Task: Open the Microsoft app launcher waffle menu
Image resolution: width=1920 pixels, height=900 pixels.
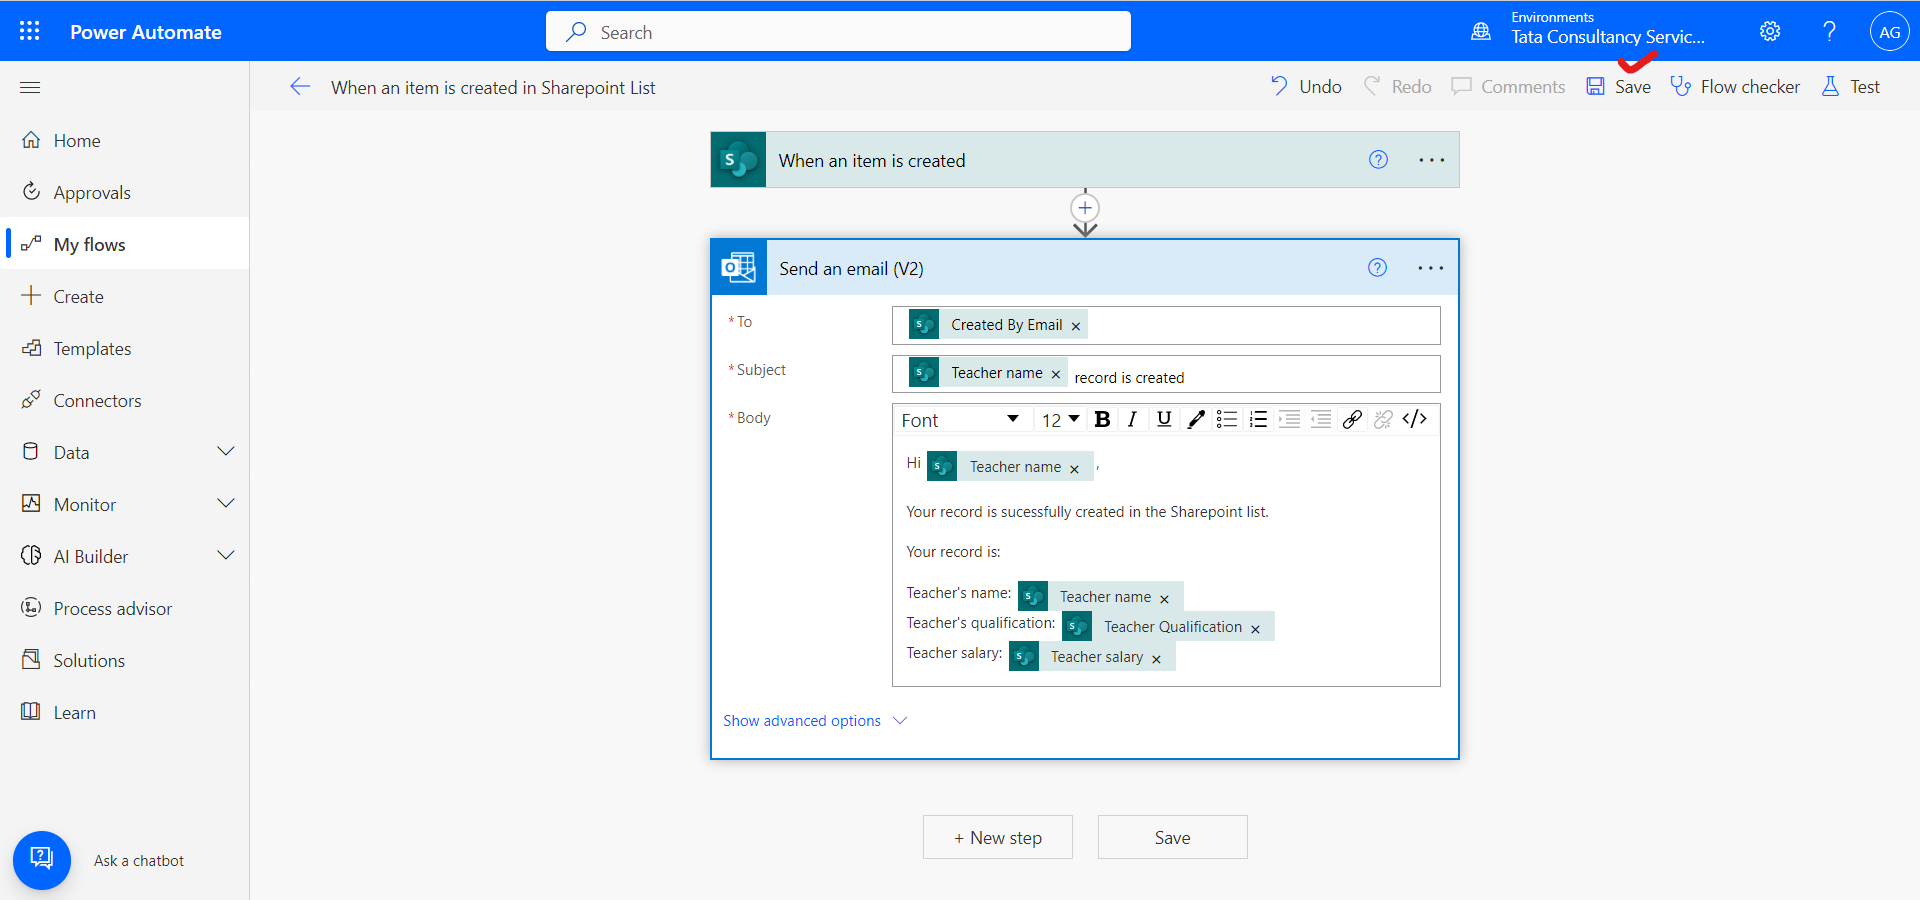Action: [x=29, y=31]
